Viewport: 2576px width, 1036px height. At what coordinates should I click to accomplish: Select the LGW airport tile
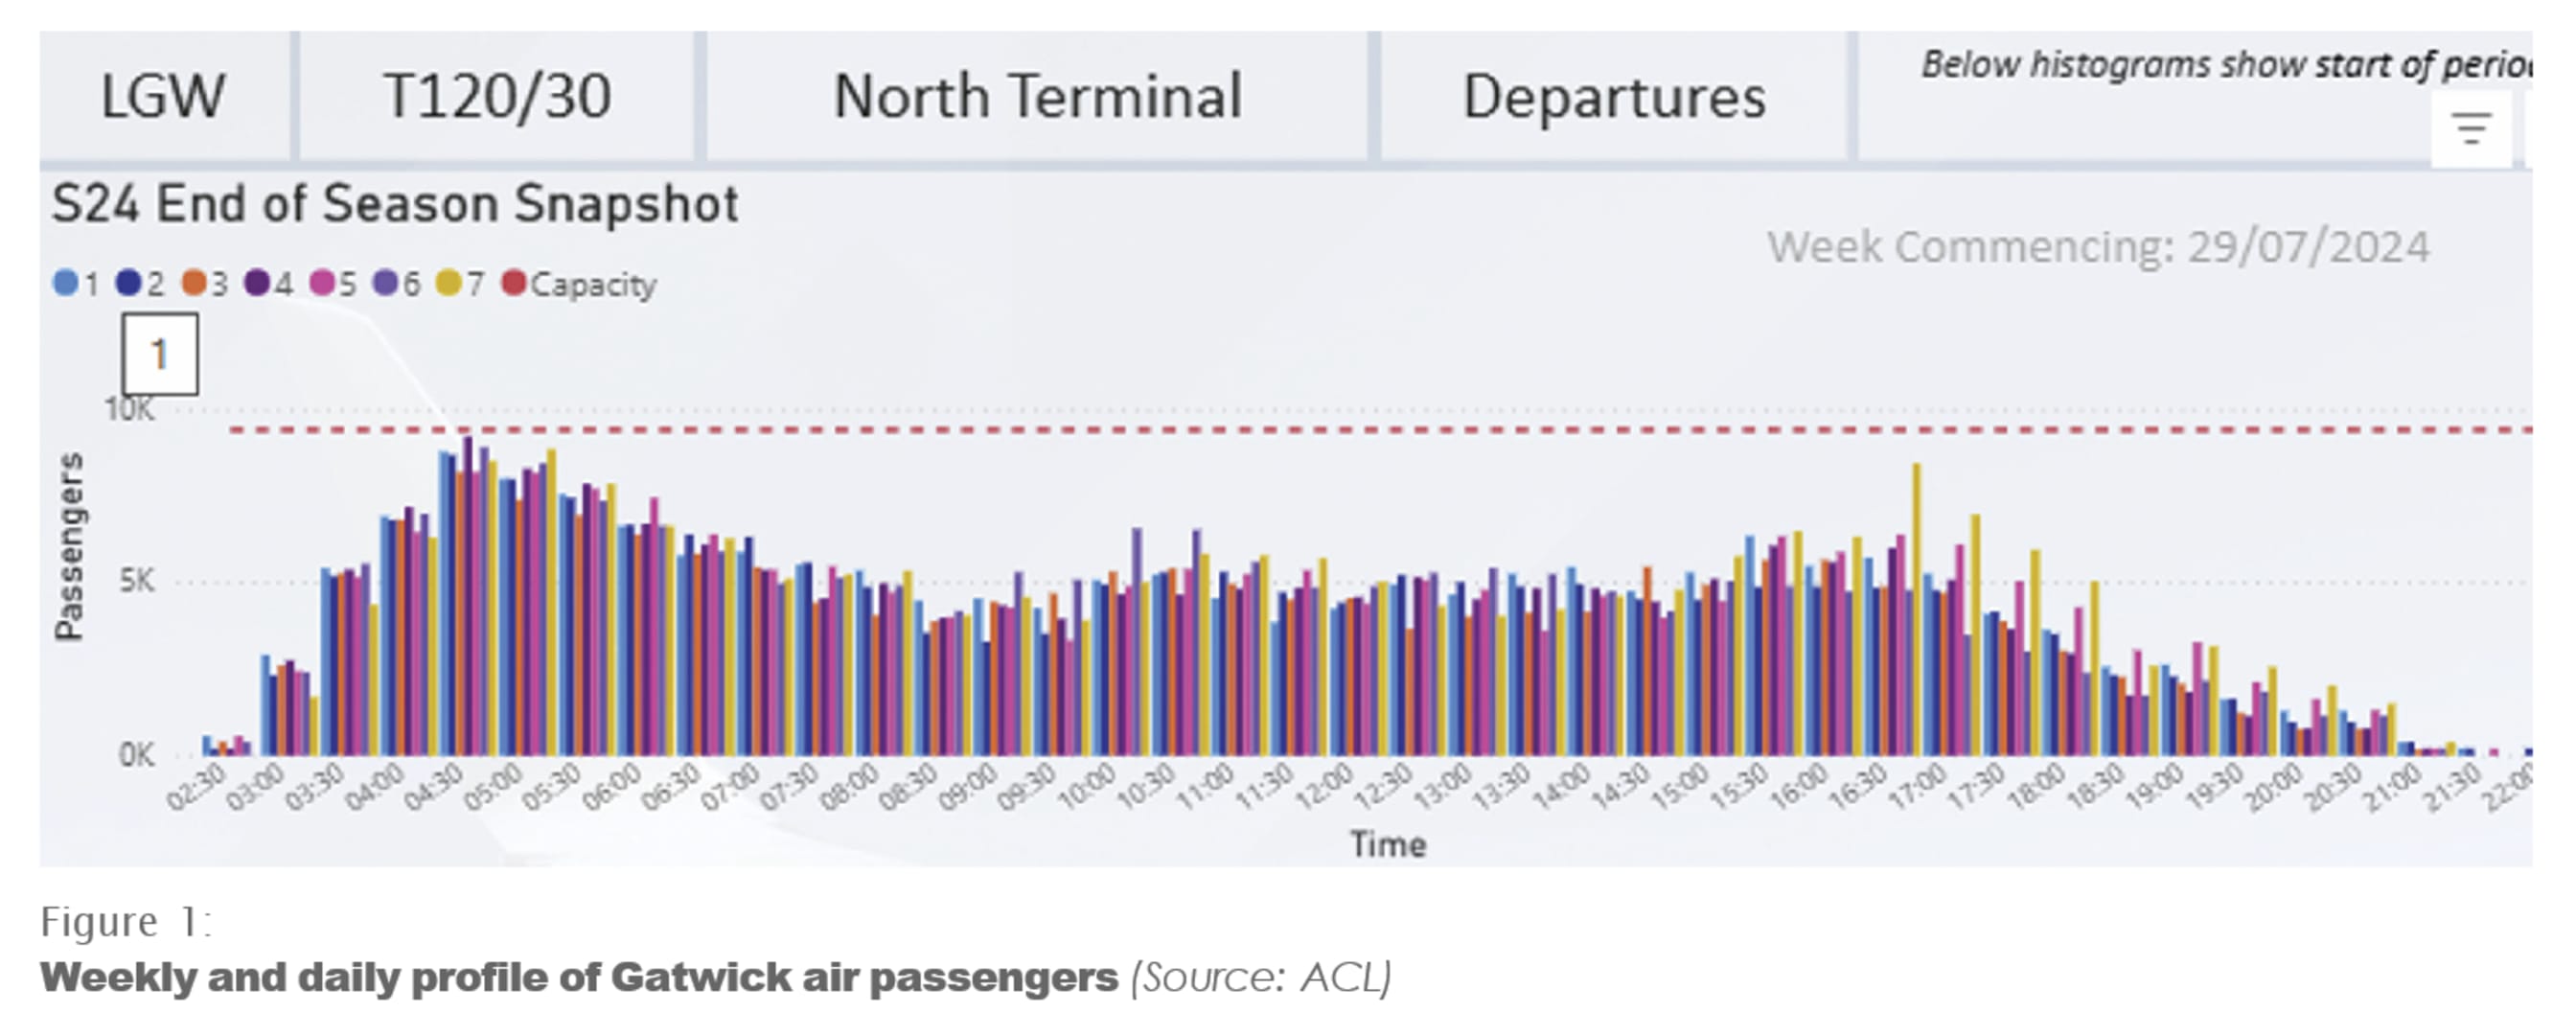pyautogui.click(x=163, y=97)
